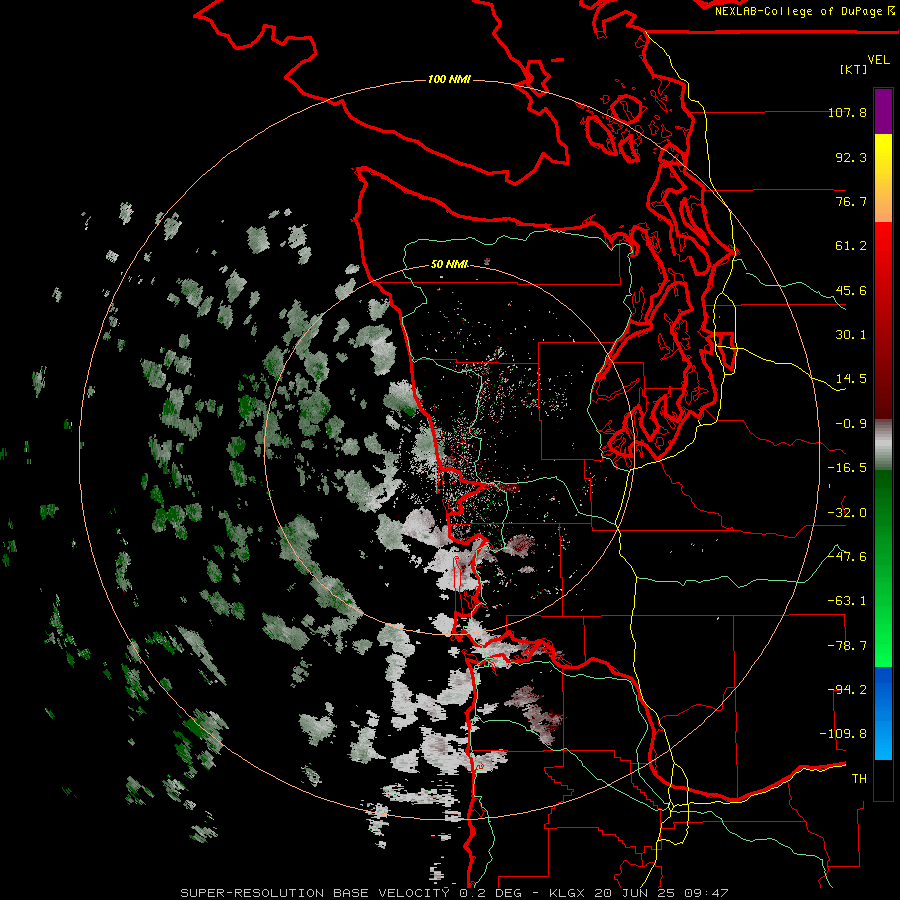Click the TH legend label

click(x=859, y=779)
